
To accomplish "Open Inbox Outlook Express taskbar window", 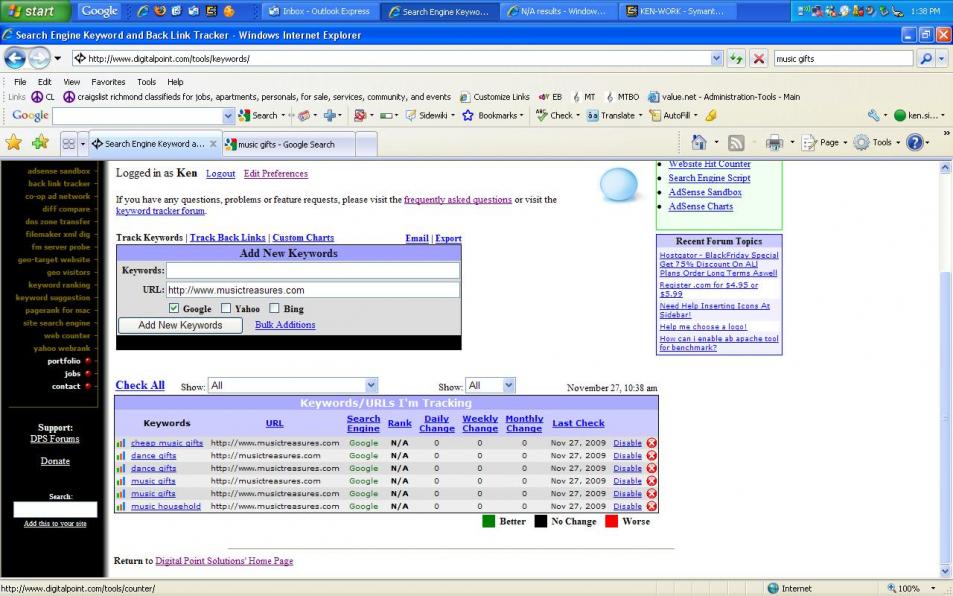I will [x=319, y=11].
